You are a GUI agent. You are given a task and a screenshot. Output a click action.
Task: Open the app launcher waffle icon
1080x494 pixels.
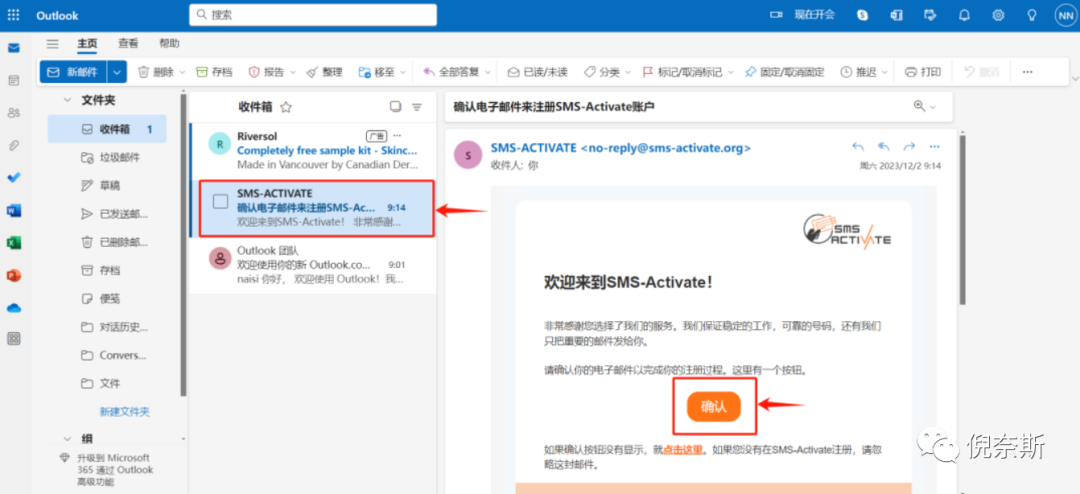[14, 15]
